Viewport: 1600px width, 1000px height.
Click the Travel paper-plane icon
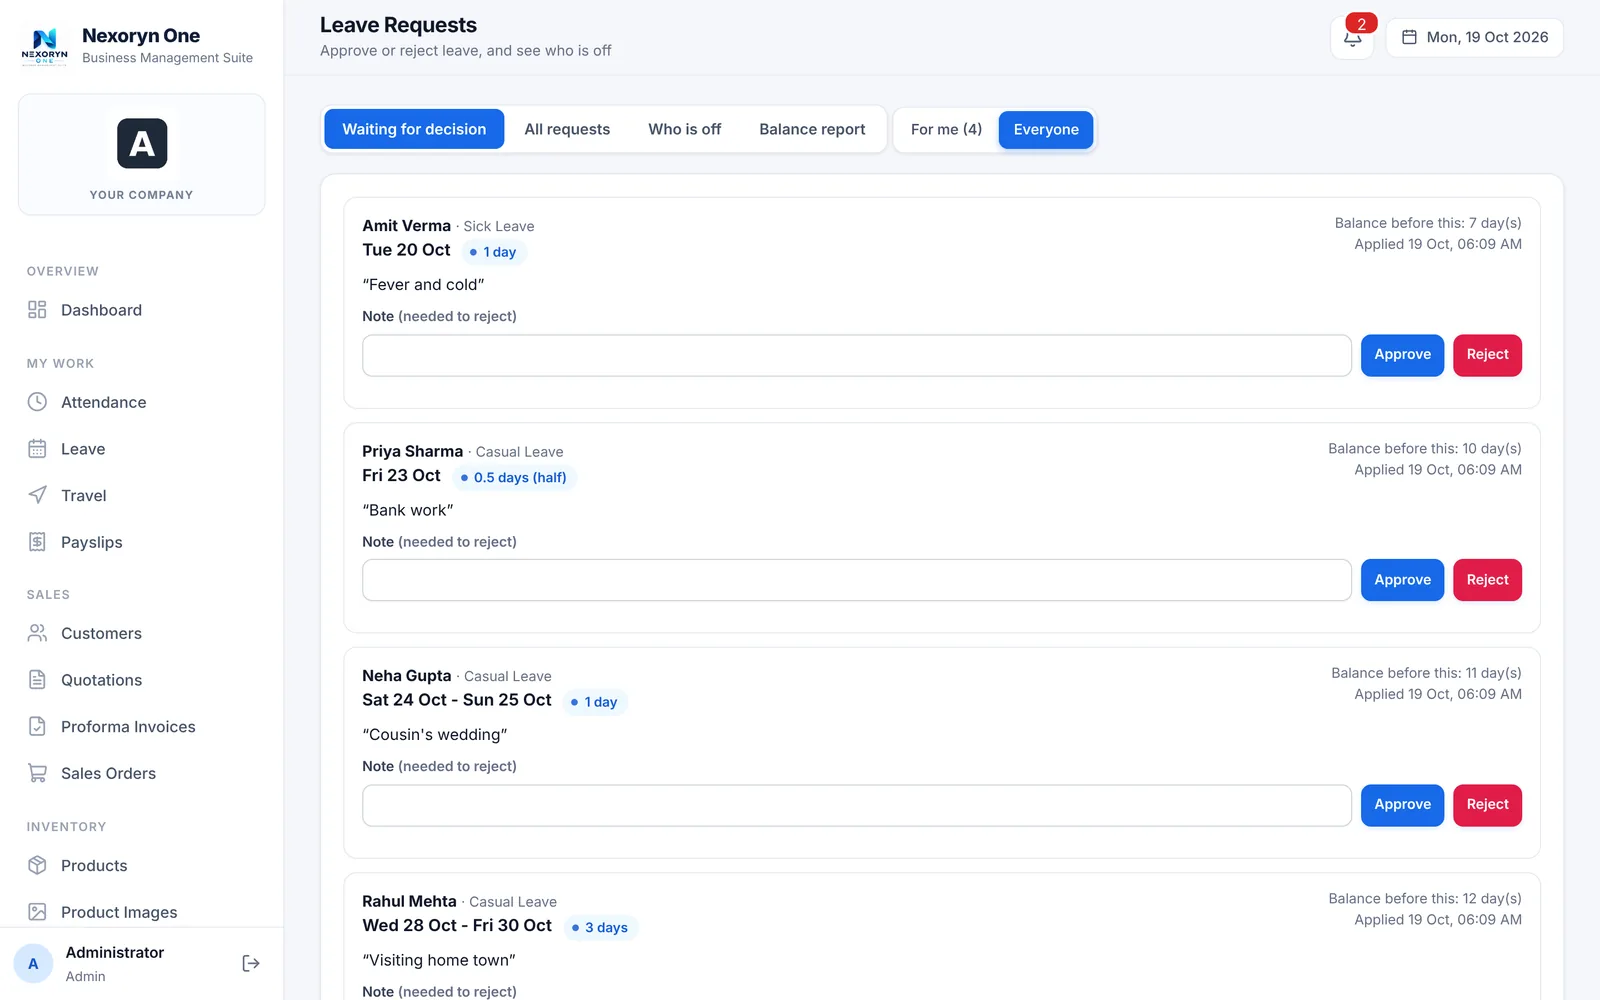click(x=37, y=495)
